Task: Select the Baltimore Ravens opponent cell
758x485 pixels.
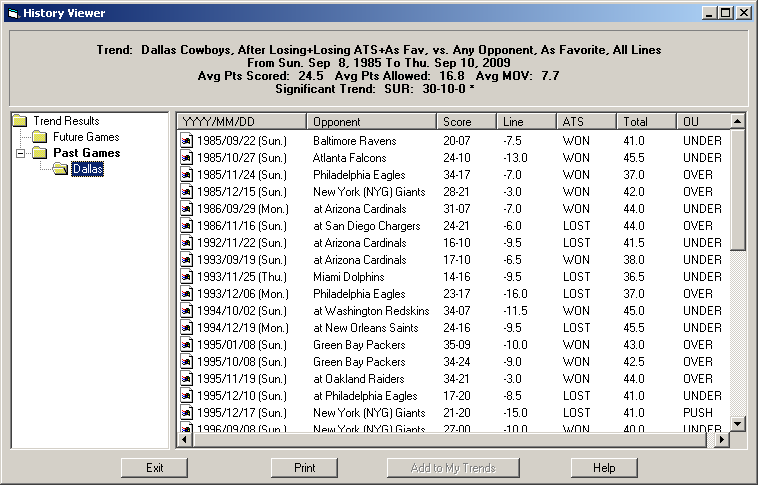Action: point(355,141)
